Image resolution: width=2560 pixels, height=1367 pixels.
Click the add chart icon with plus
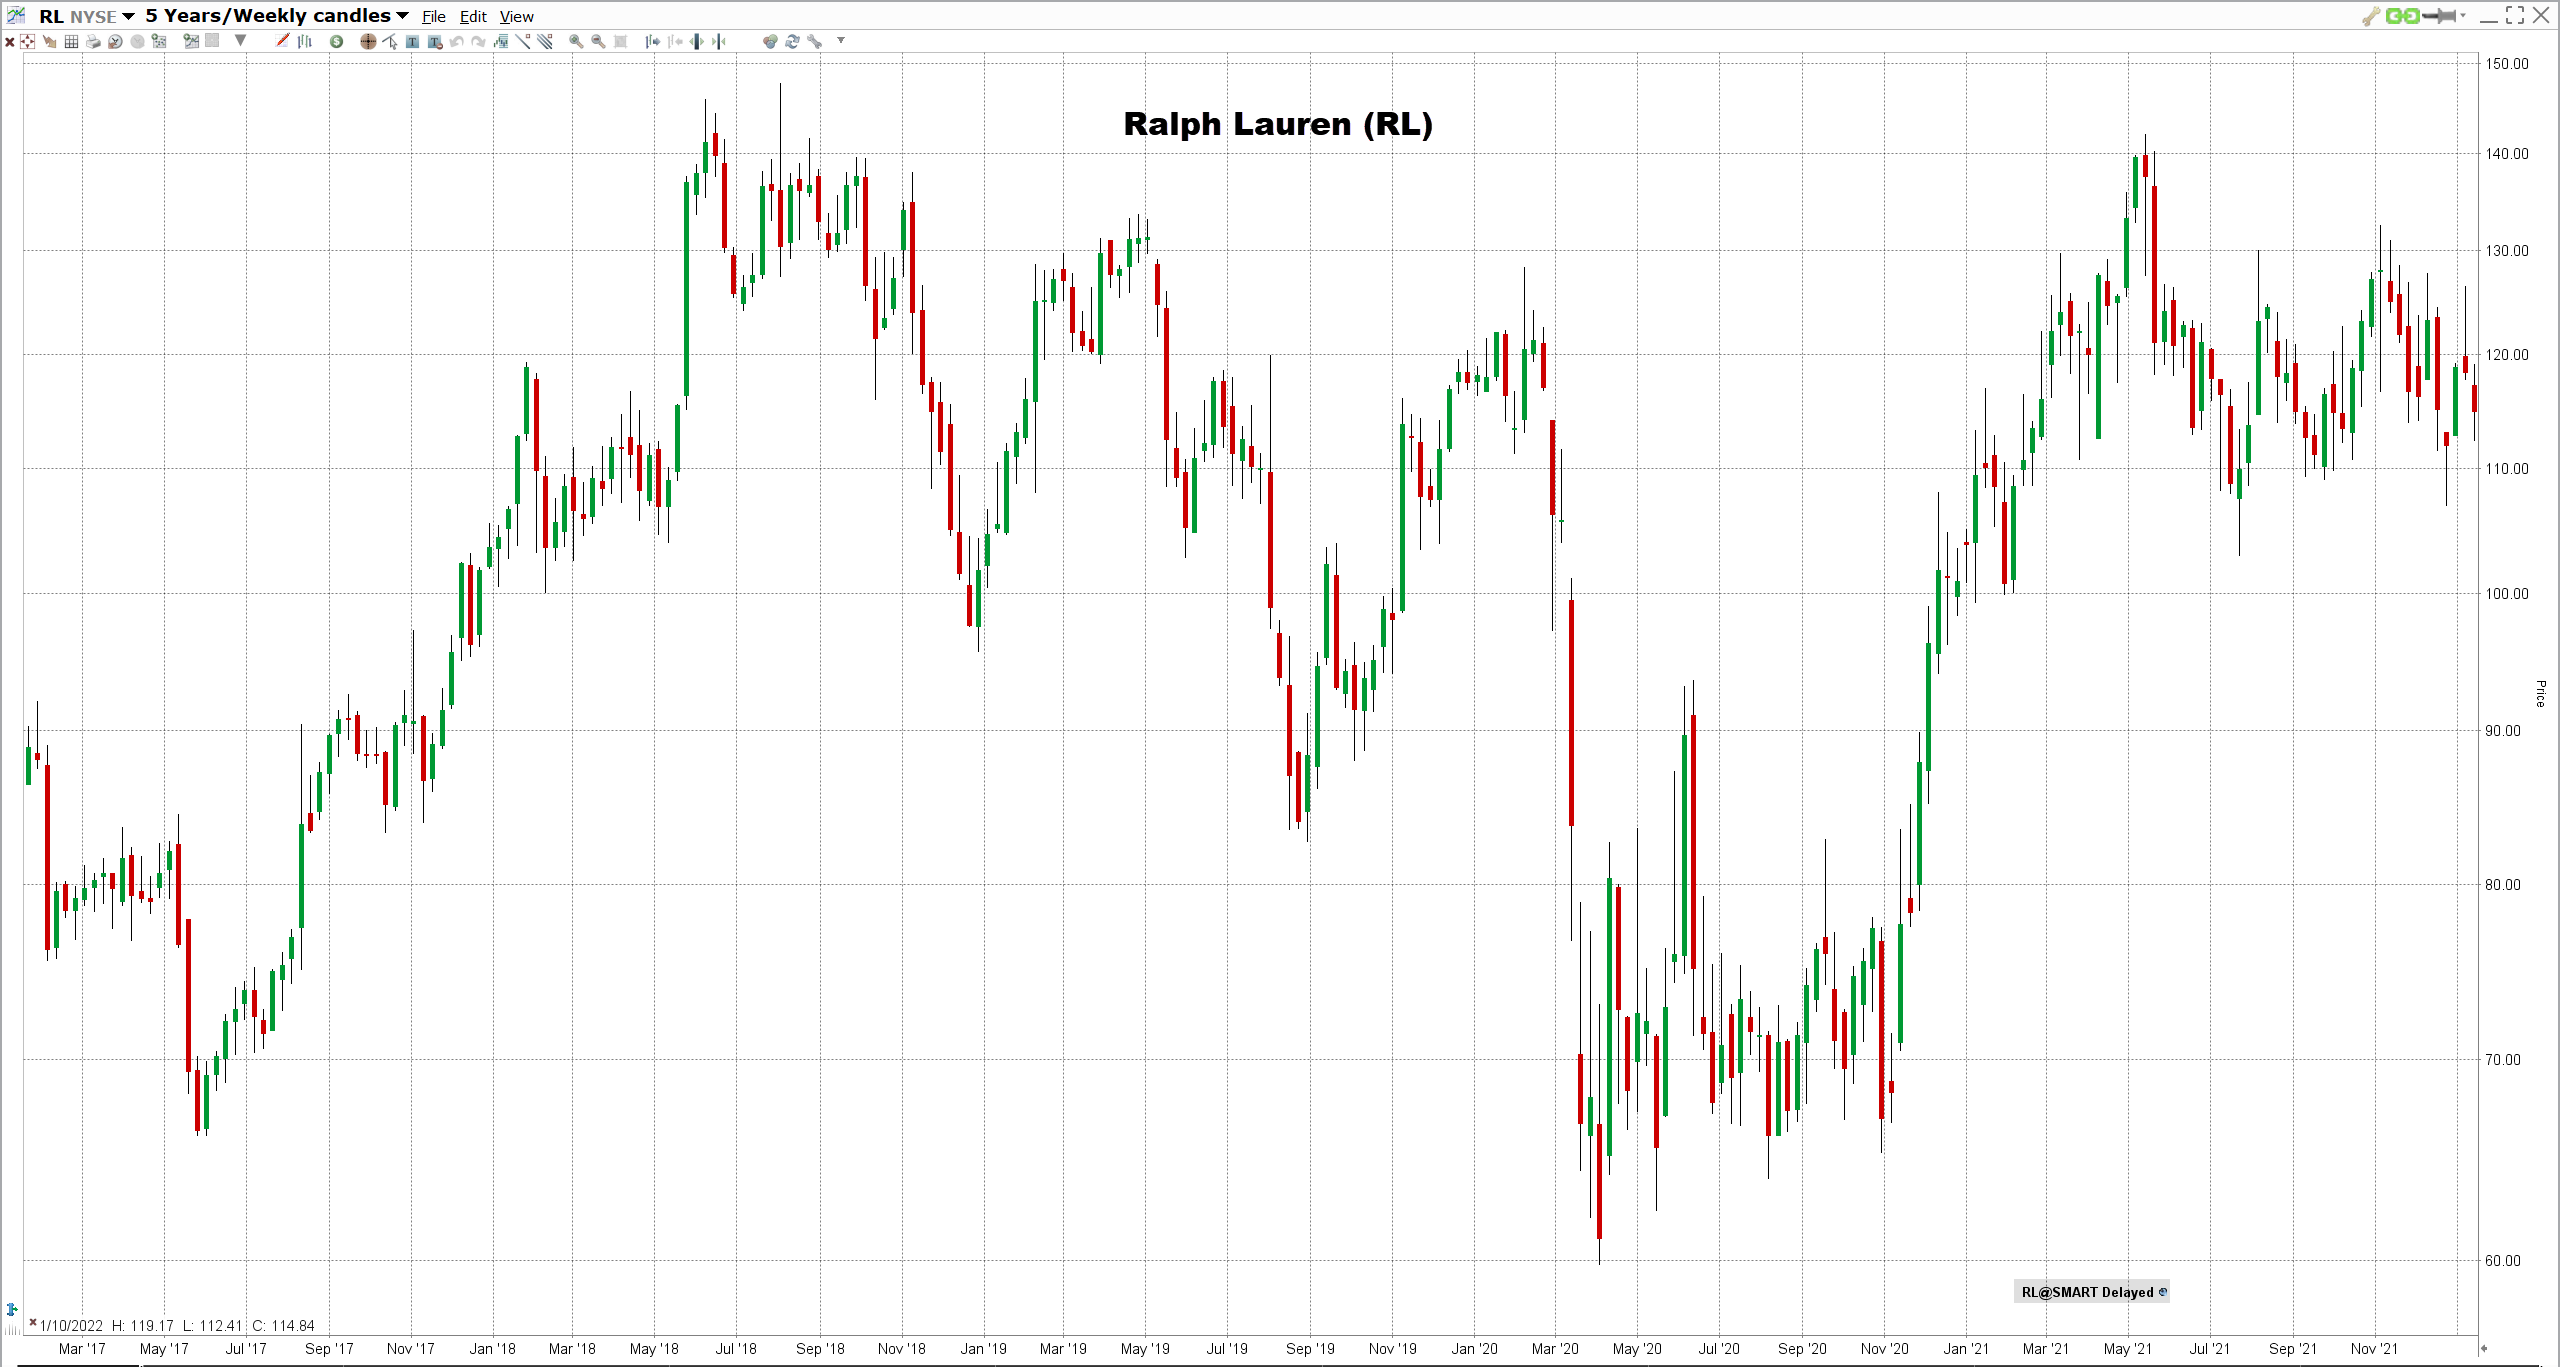[x=191, y=42]
